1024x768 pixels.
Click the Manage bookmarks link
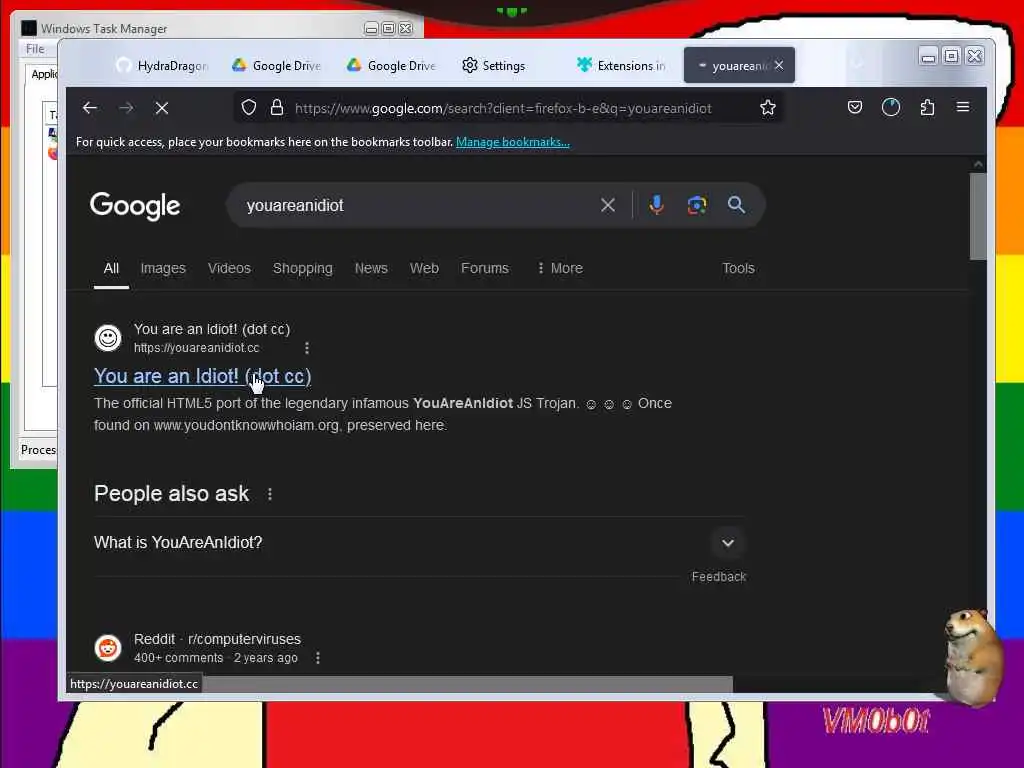point(513,142)
